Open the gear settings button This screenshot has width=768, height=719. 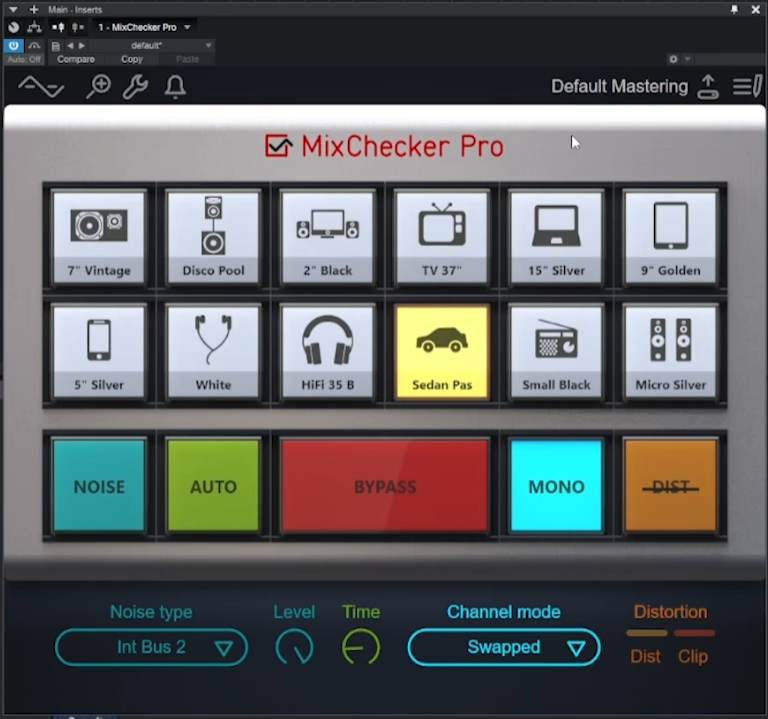tap(673, 59)
